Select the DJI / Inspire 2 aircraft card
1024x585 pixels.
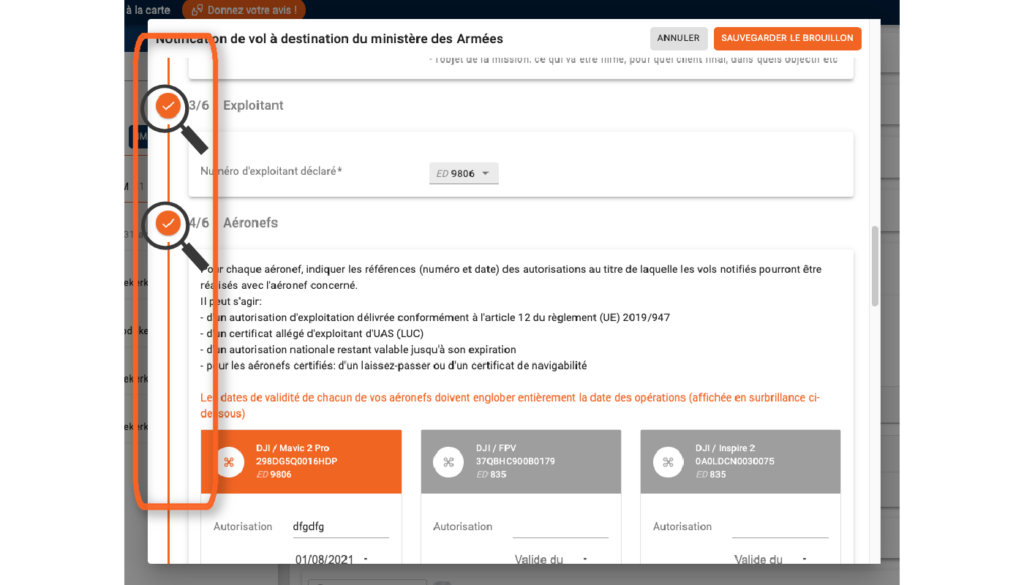pos(740,461)
